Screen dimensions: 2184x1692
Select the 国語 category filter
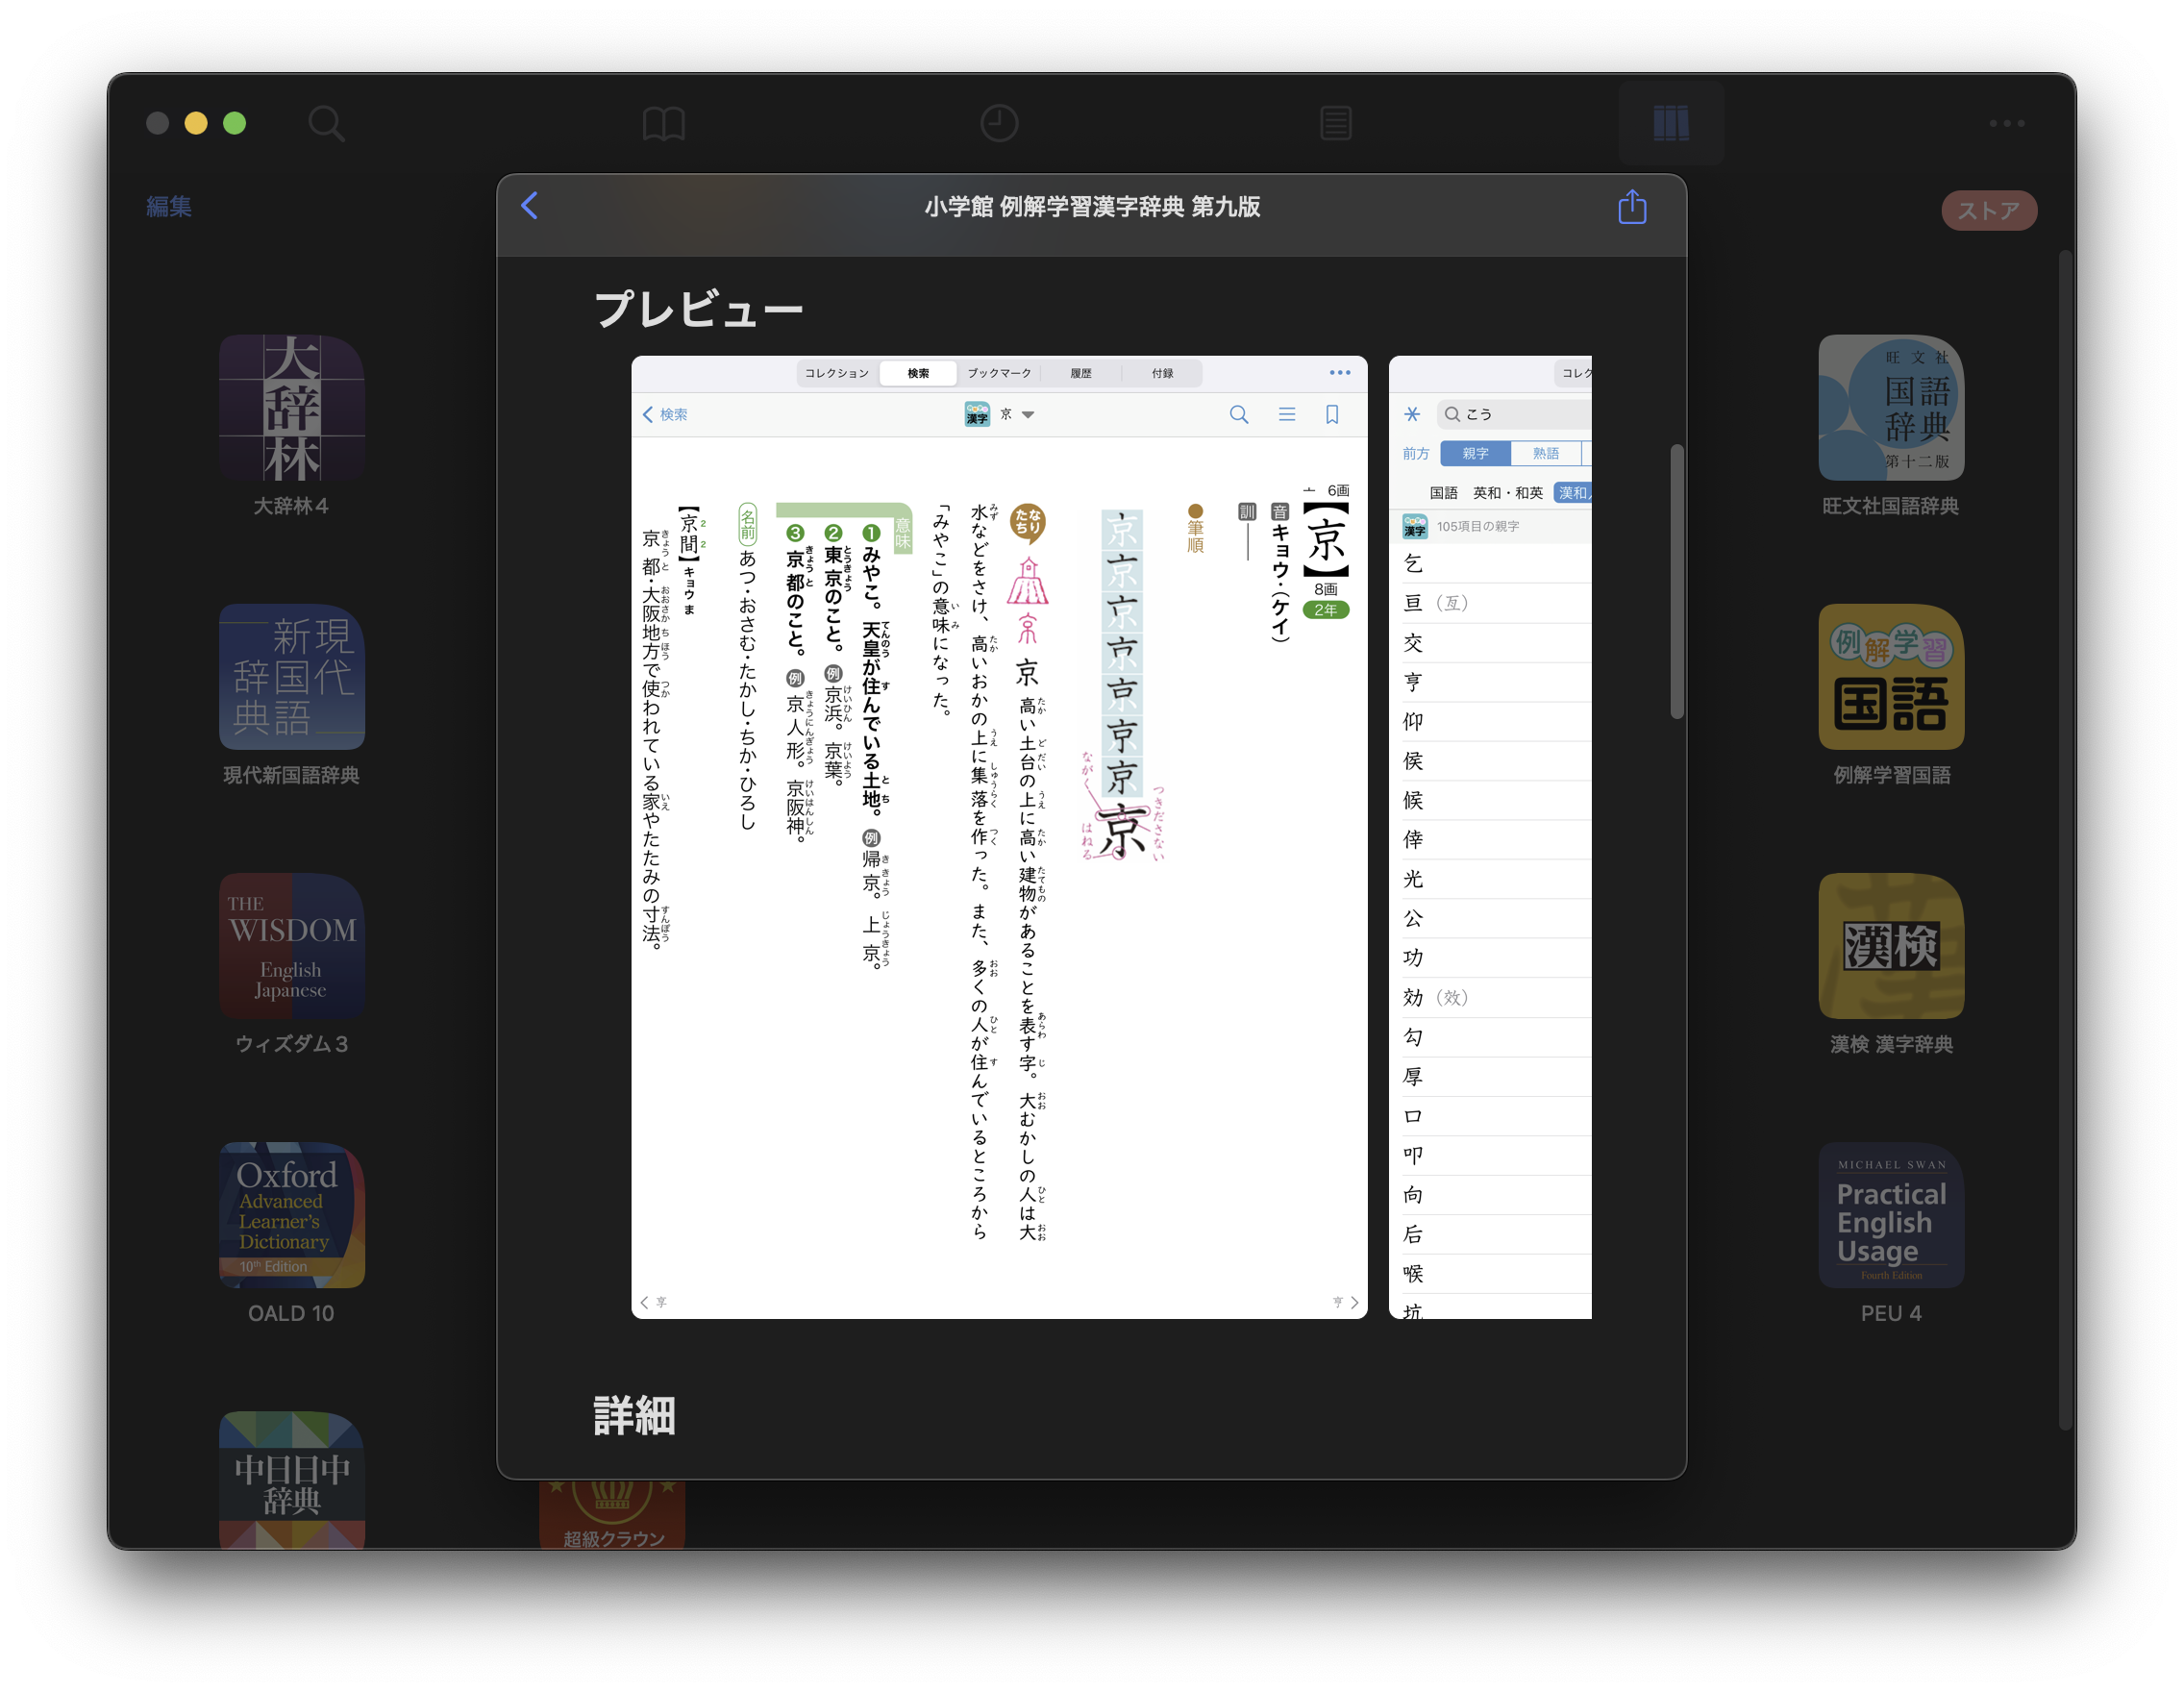(x=1443, y=492)
